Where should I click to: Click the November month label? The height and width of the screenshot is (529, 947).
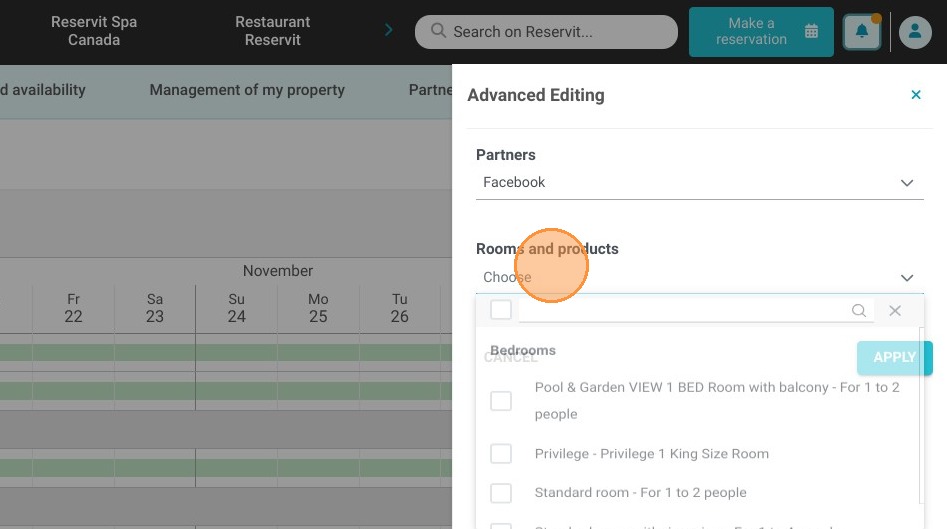pyautogui.click(x=278, y=271)
